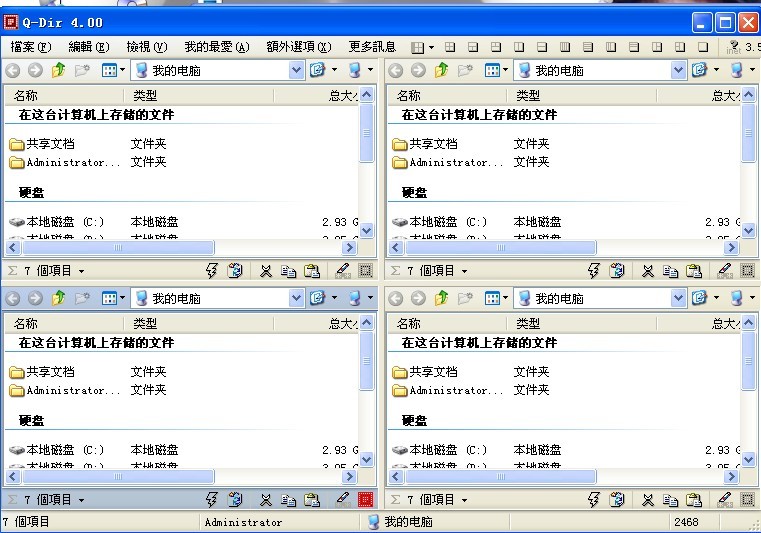Click the 类型 column header in upper-right pane
Viewport: 761px width, 533px height.
(582, 96)
